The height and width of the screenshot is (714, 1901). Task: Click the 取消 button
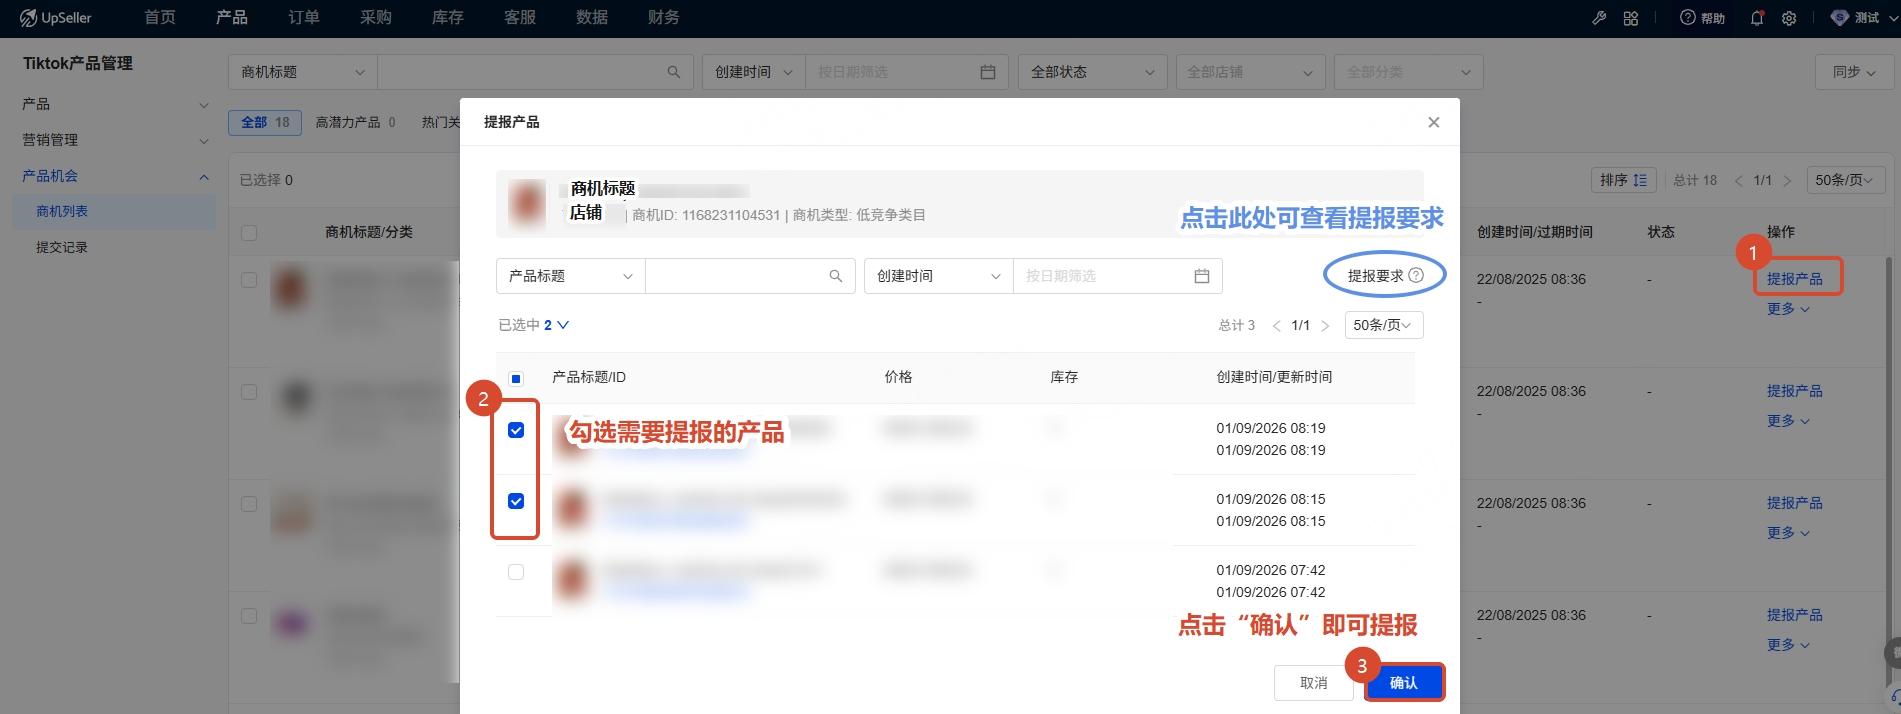[1313, 683]
